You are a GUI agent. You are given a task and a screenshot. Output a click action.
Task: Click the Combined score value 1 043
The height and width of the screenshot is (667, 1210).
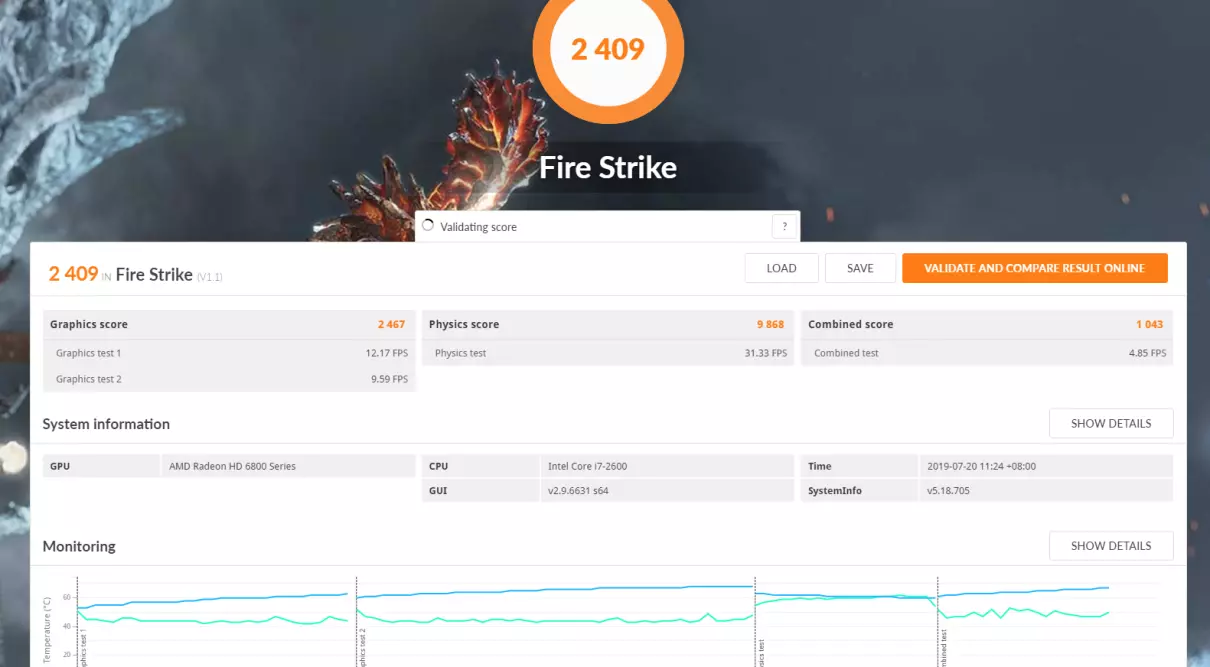pyautogui.click(x=1149, y=324)
